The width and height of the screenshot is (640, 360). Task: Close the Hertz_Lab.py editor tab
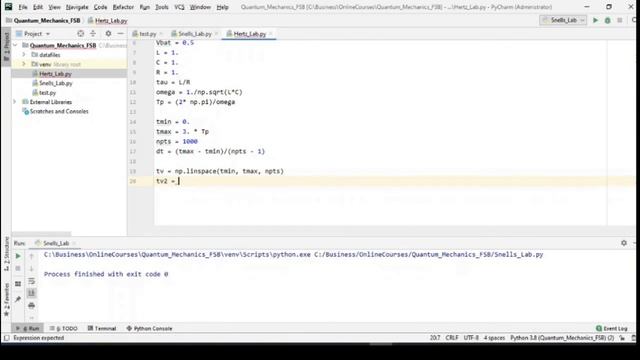[x=271, y=34]
